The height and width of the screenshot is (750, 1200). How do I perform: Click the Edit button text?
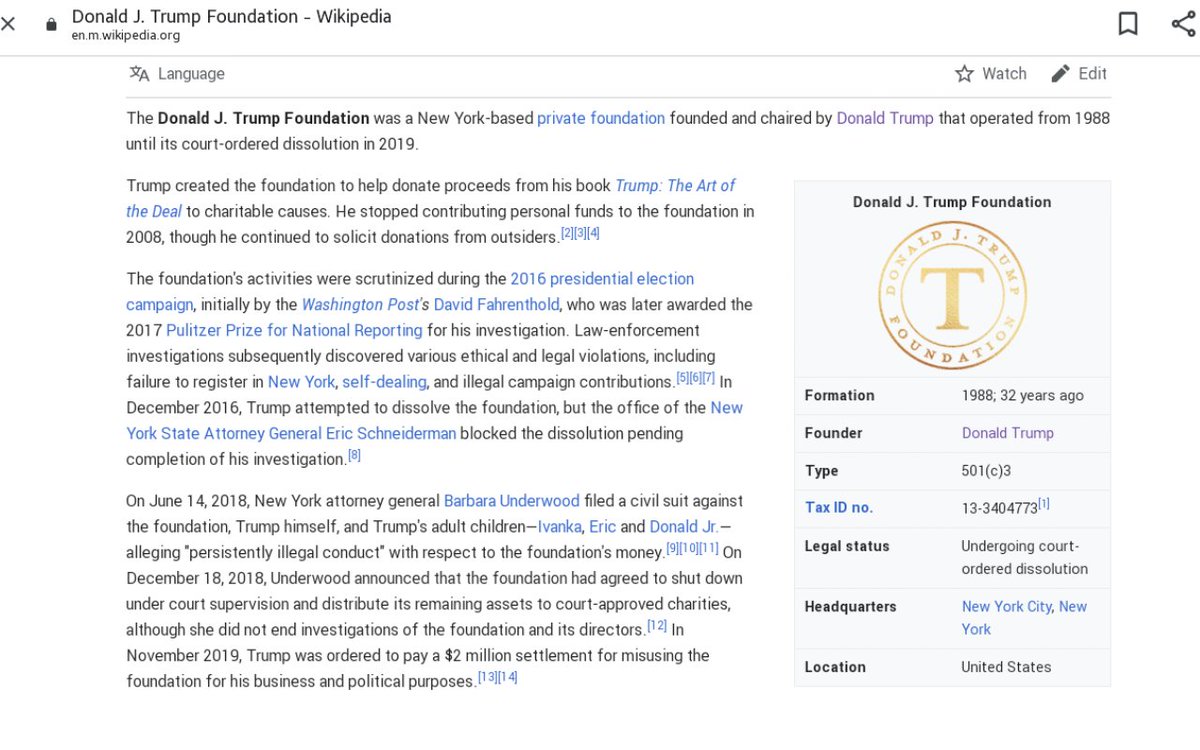click(x=1092, y=73)
